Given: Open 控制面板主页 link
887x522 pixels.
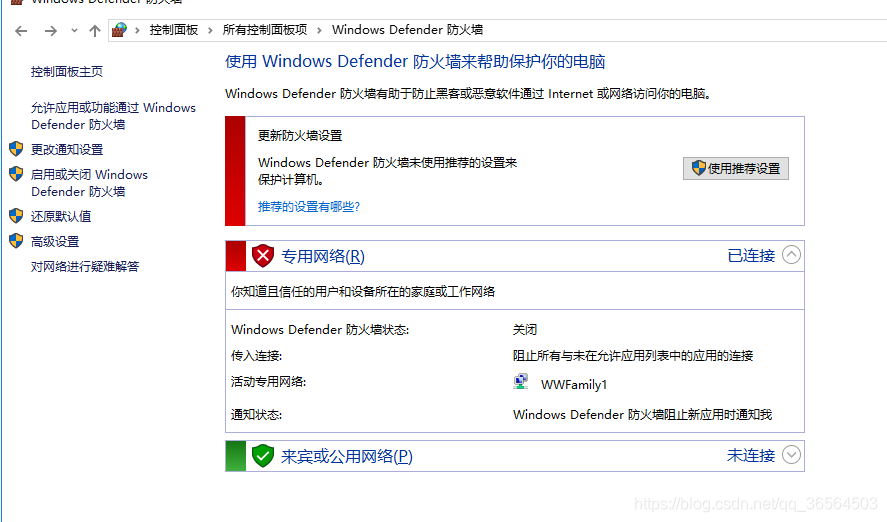Looking at the screenshot, I should [67, 72].
